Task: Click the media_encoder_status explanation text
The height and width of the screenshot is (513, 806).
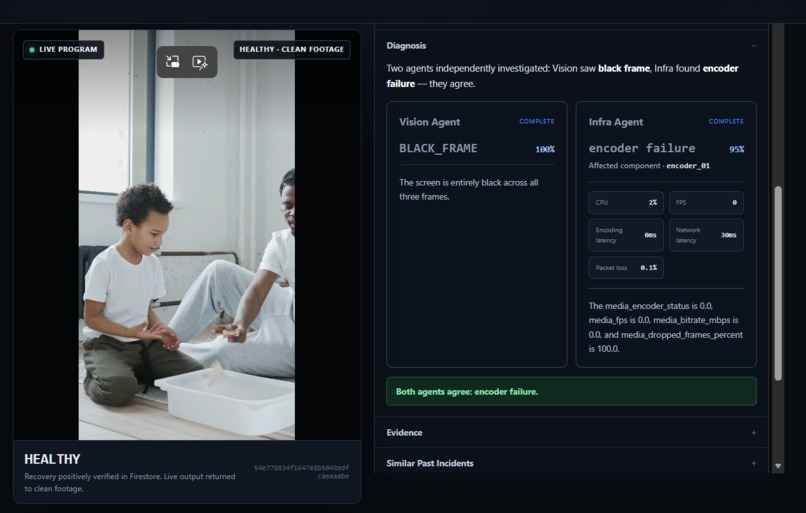Action: tap(666, 327)
